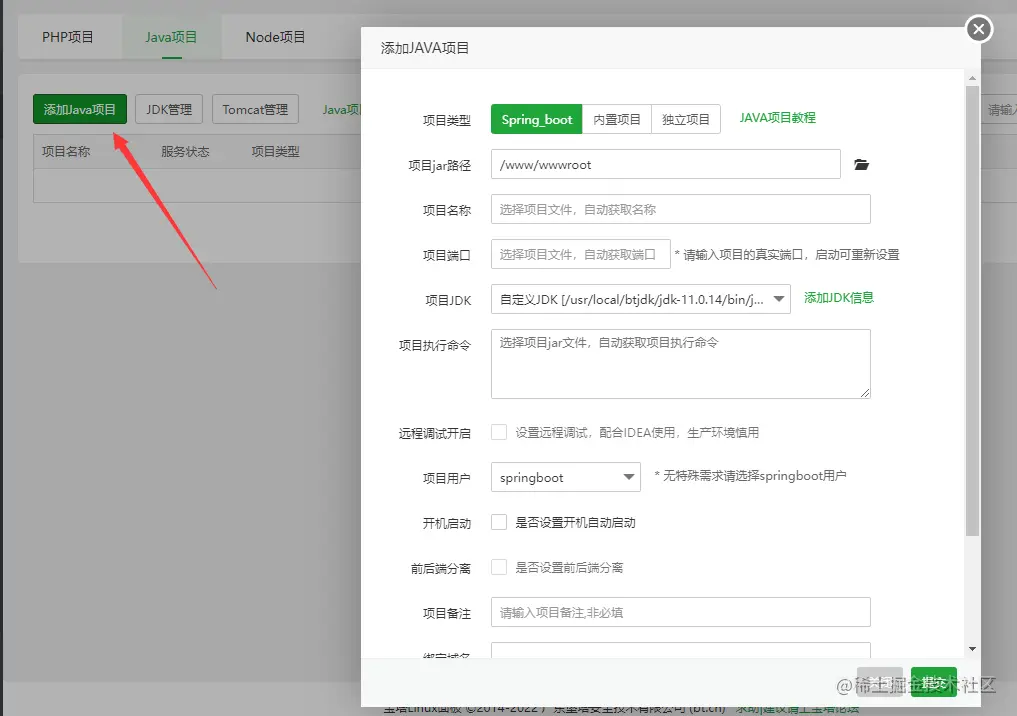Select 独立项目 project type
The width and height of the screenshot is (1017, 716).
tap(686, 119)
